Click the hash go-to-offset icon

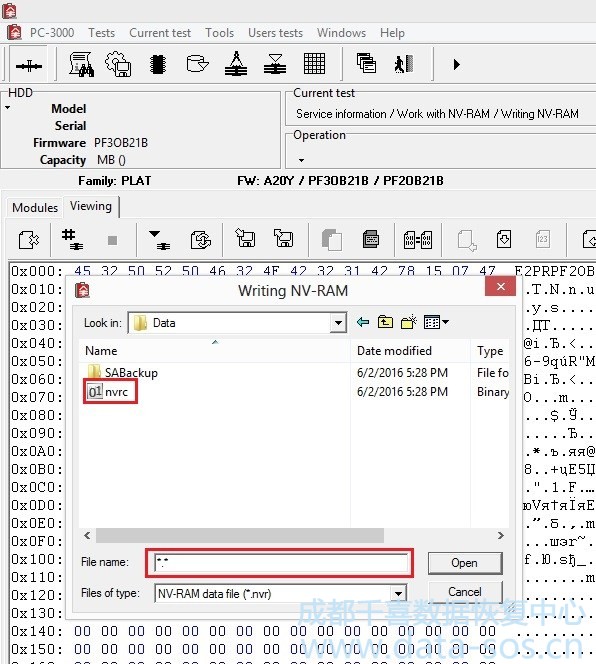point(72,240)
